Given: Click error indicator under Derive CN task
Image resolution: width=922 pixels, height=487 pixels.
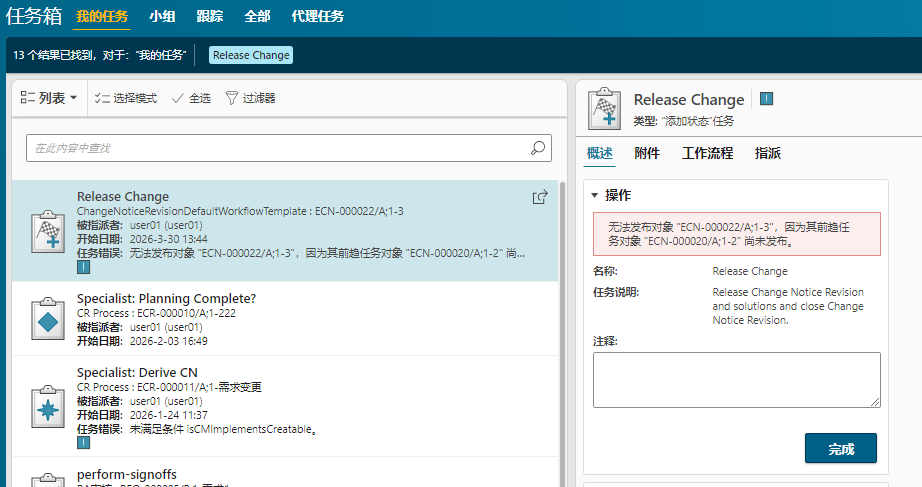Looking at the screenshot, I should pos(83,443).
